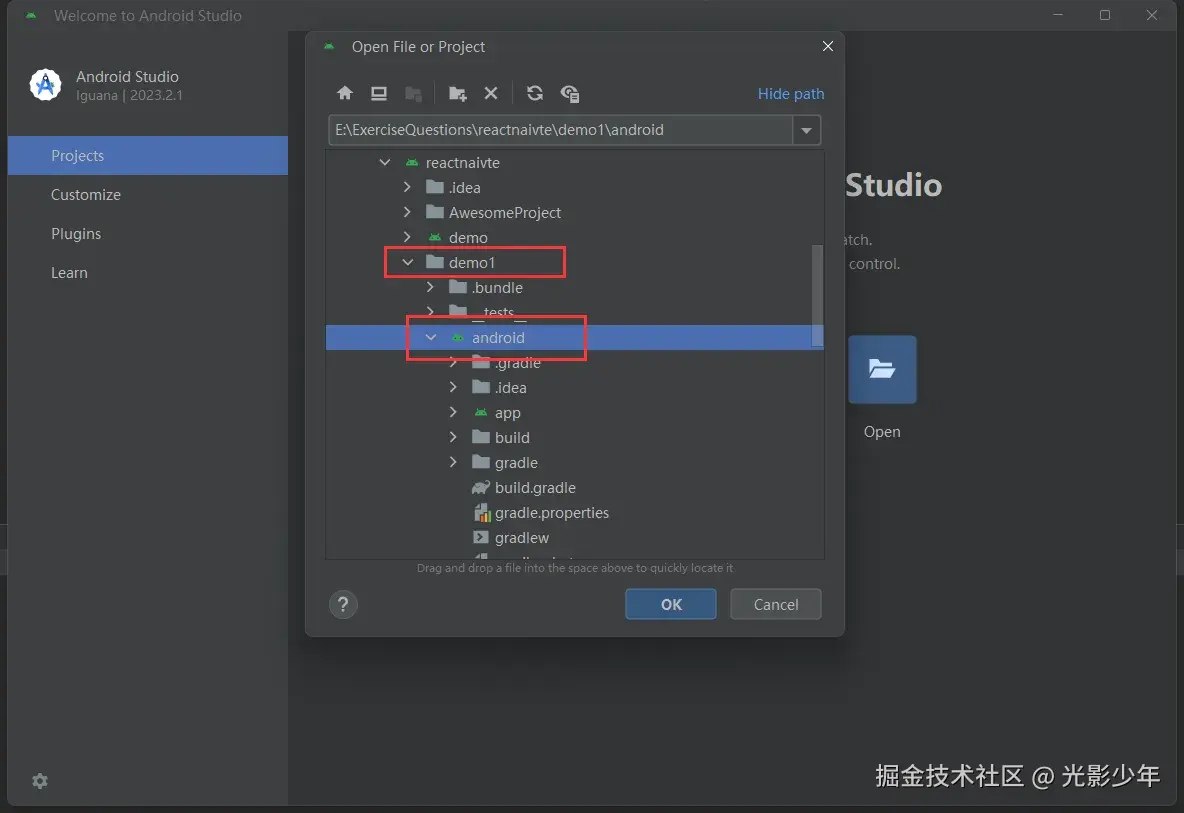Click the Cancel button
This screenshot has height=813, width=1184.
pyautogui.click(x=775, y=604)
